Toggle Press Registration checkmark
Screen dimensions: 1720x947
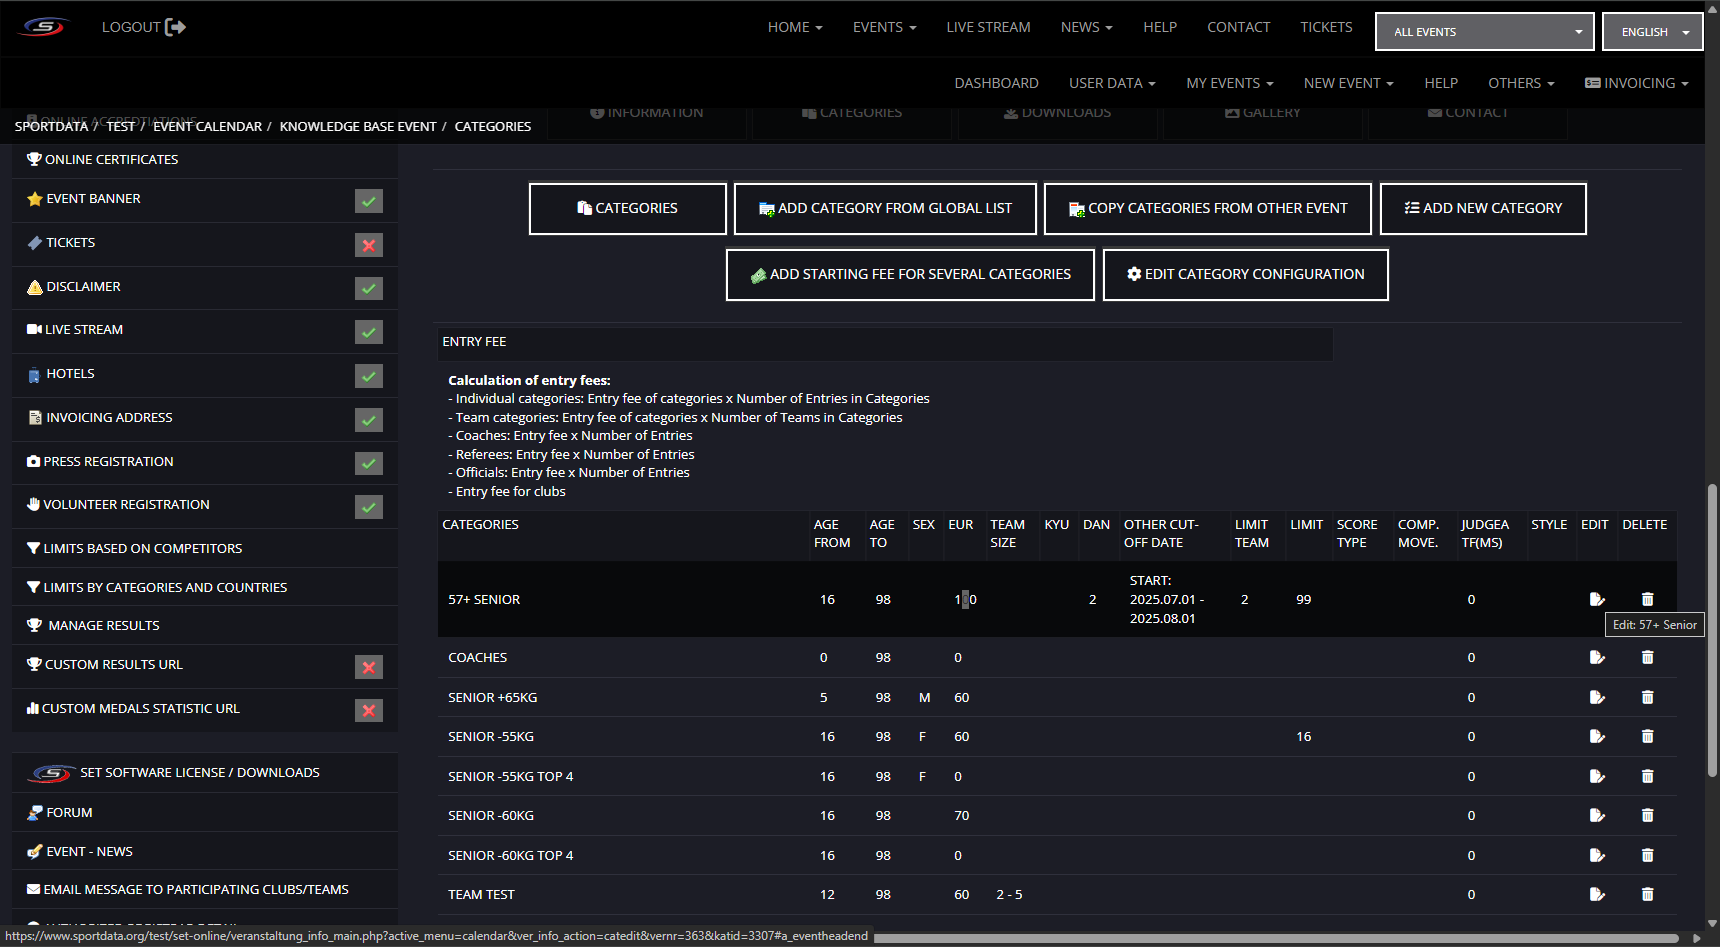[369, 463]
